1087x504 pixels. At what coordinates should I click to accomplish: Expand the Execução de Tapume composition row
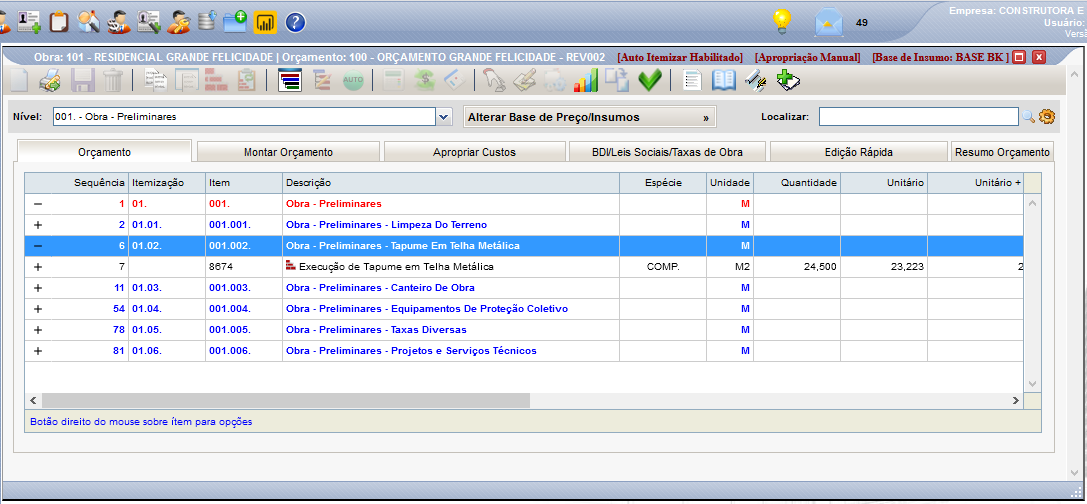pos(38,267)
